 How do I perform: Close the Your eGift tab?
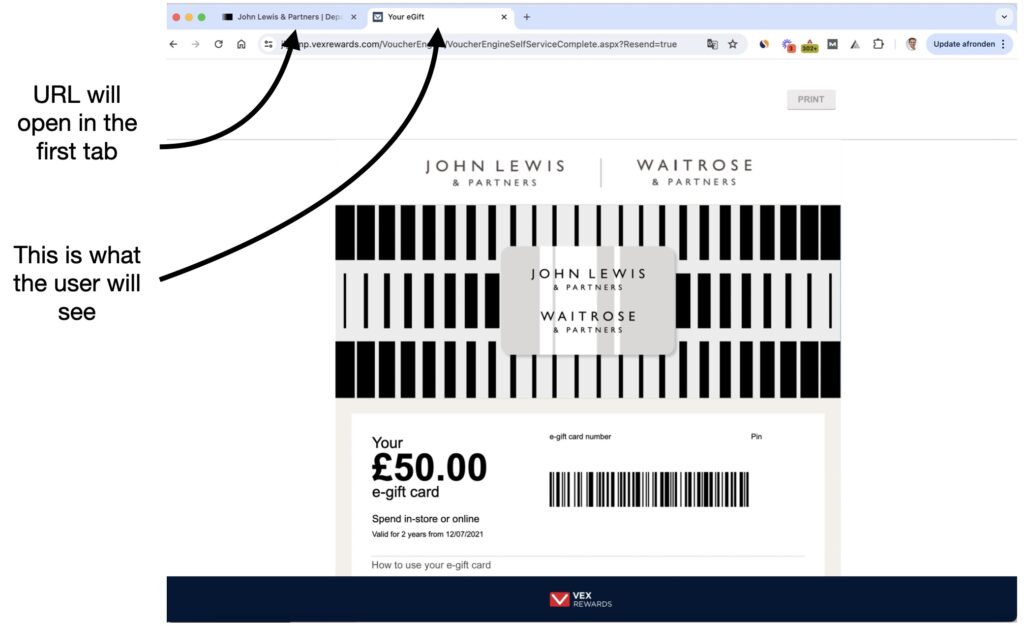pos(504,17)
